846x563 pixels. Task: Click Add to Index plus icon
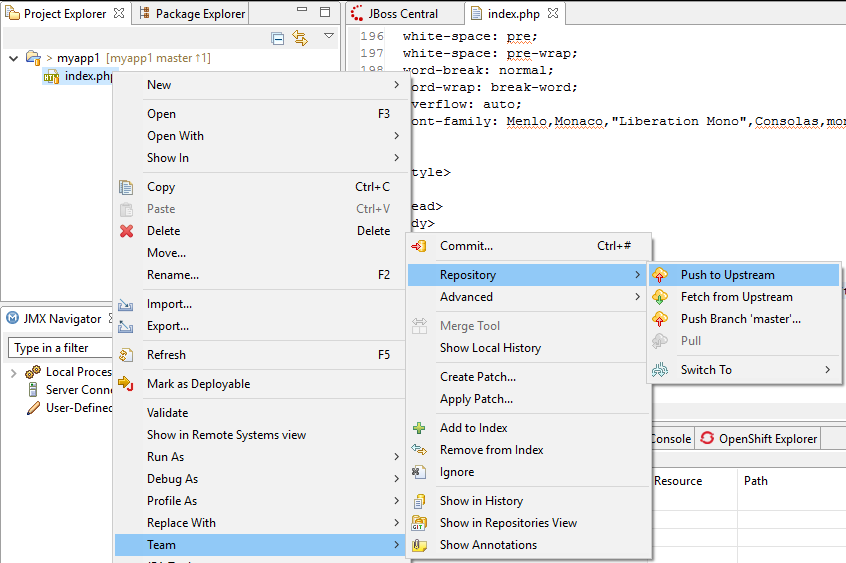(x=419, y=428)
